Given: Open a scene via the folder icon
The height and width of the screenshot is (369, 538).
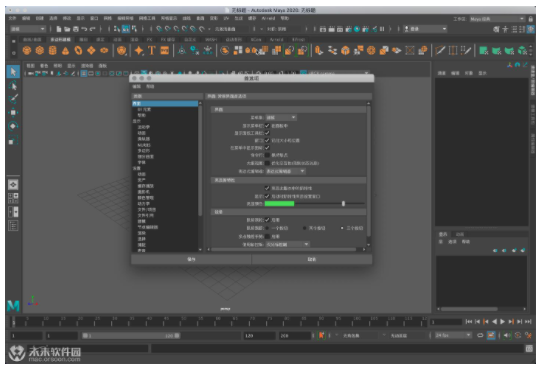Looking at the screenshot, I should point(67,29).
